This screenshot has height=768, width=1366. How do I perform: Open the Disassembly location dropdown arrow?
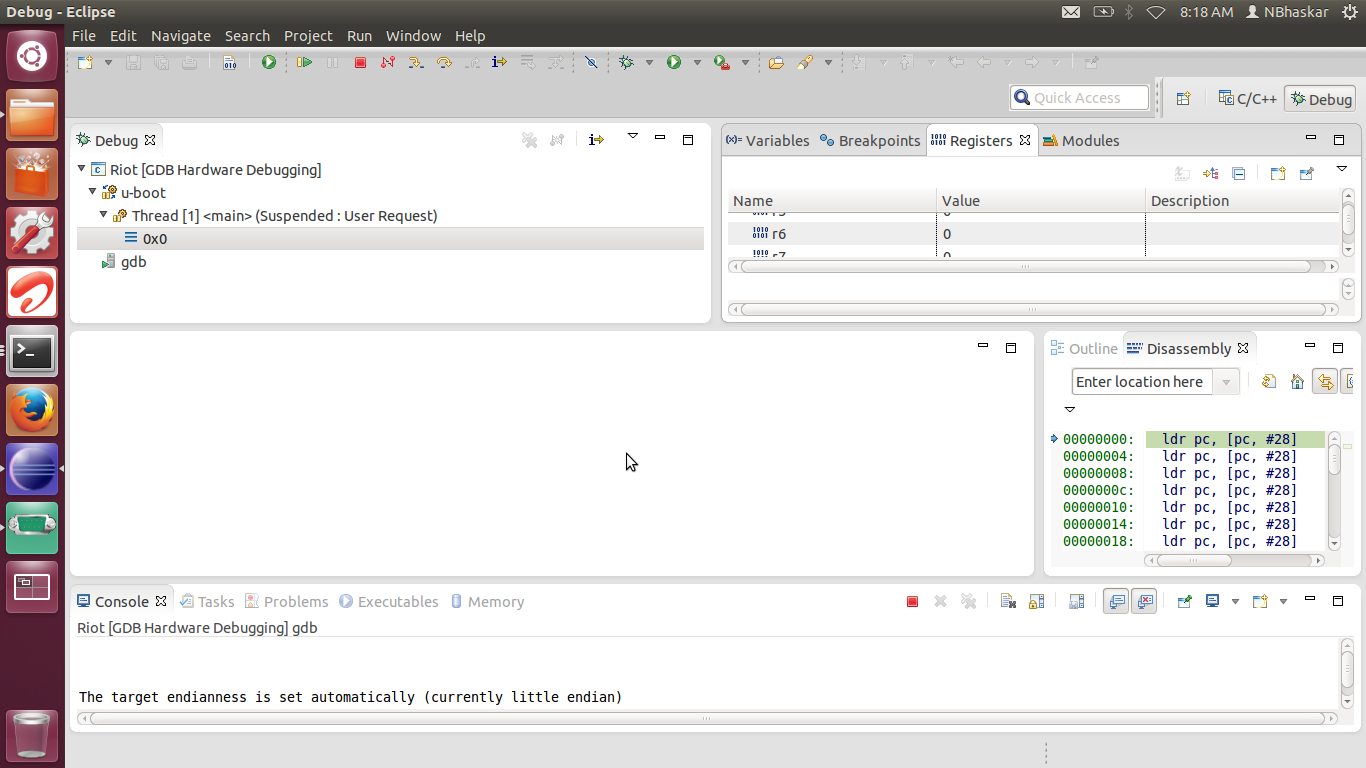[x=1226, y=382]
